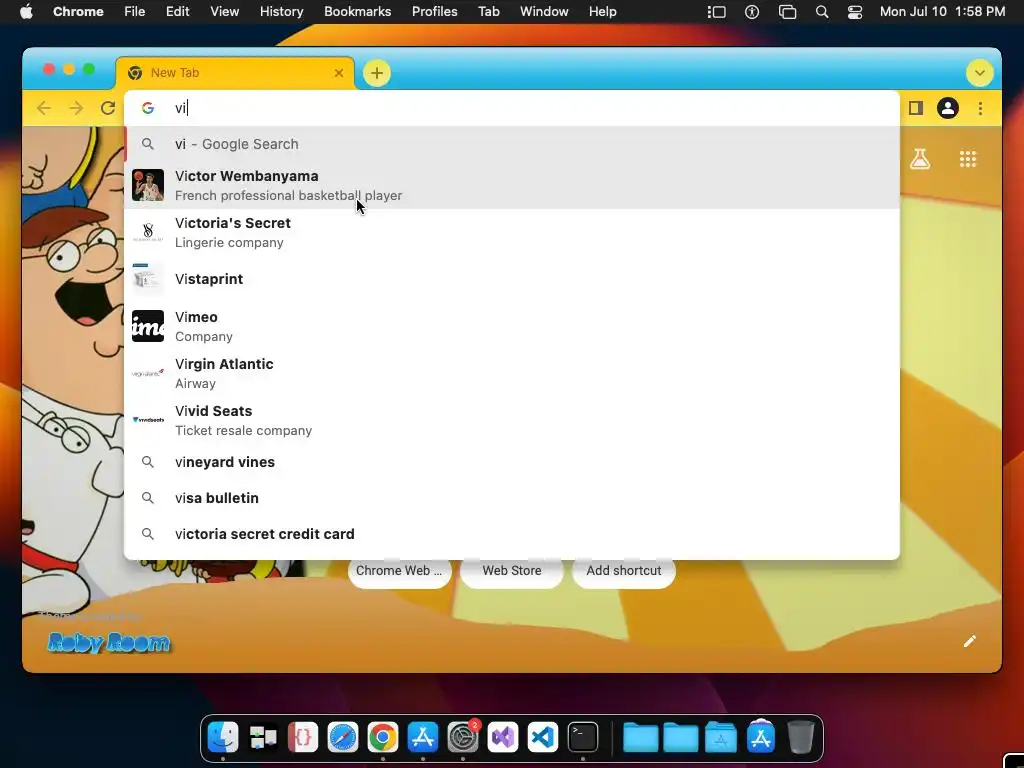Open Safari from the Dock
The height and width of the screenshot is (768, 1024).
[x=343, y=737]
